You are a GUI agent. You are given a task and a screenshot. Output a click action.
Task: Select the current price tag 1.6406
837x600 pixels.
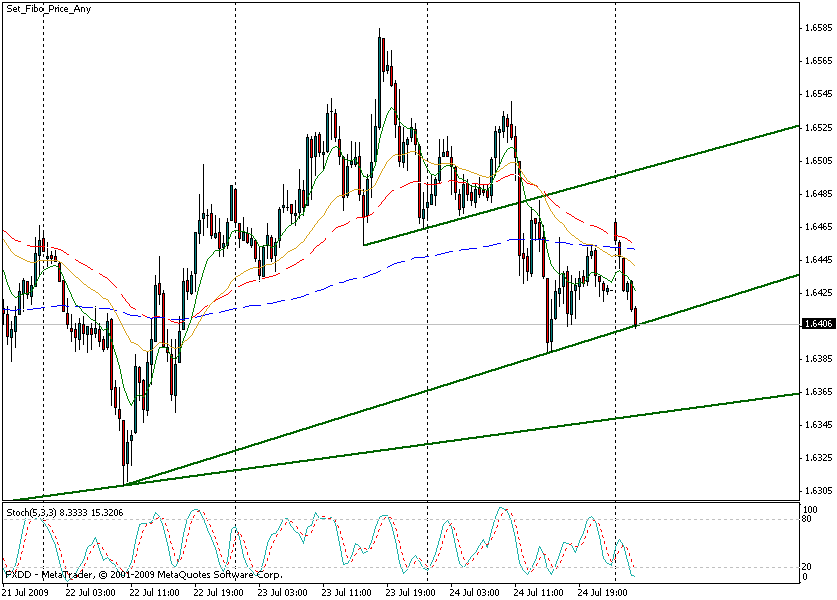click(817, 324)
